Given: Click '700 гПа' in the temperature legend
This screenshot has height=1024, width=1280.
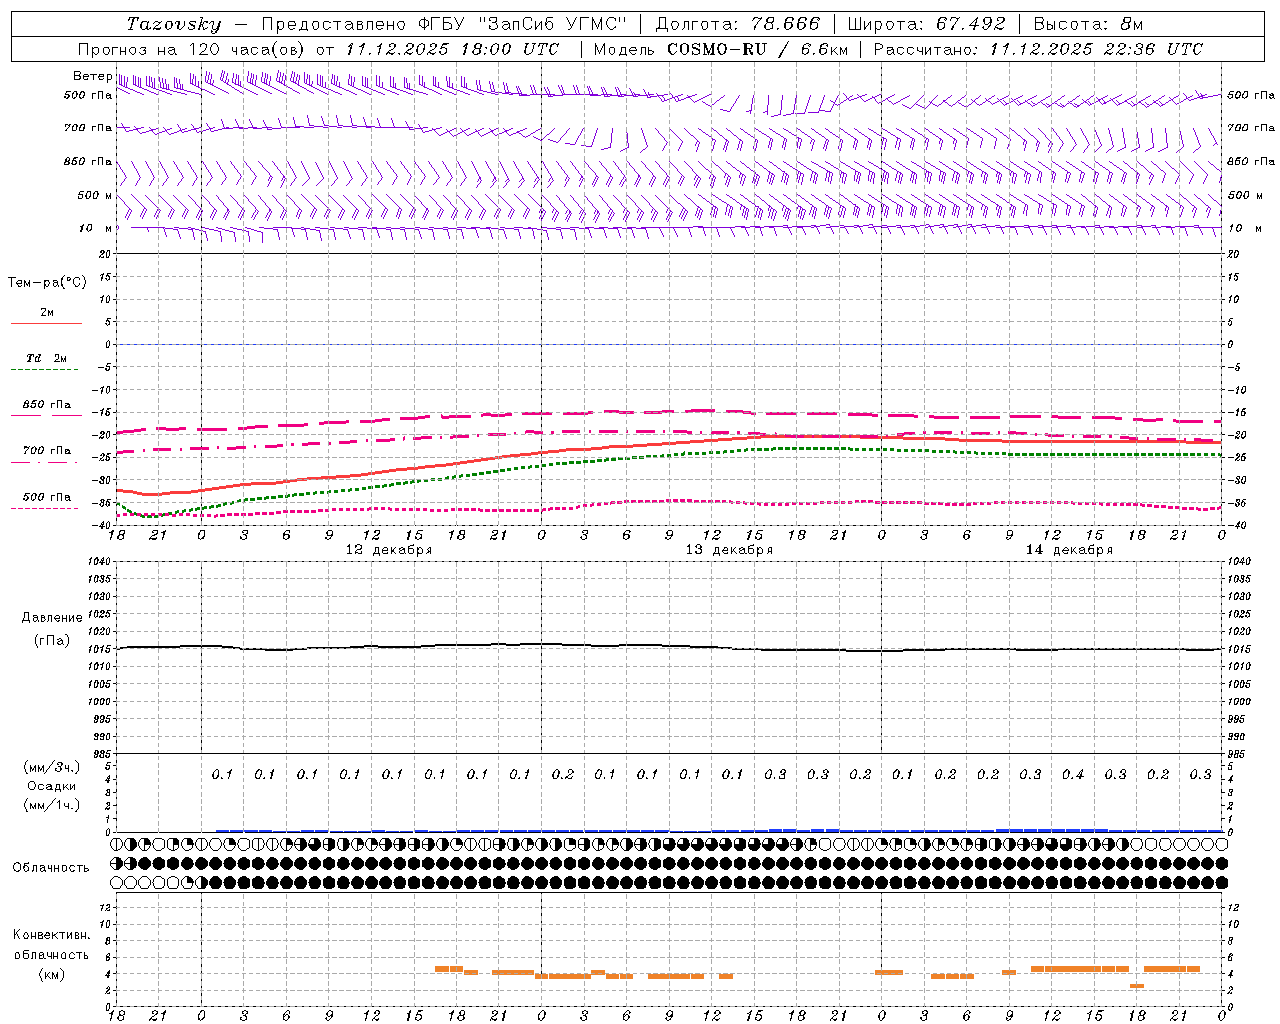Looking at the screenshot, I should [x=47, y=451].
